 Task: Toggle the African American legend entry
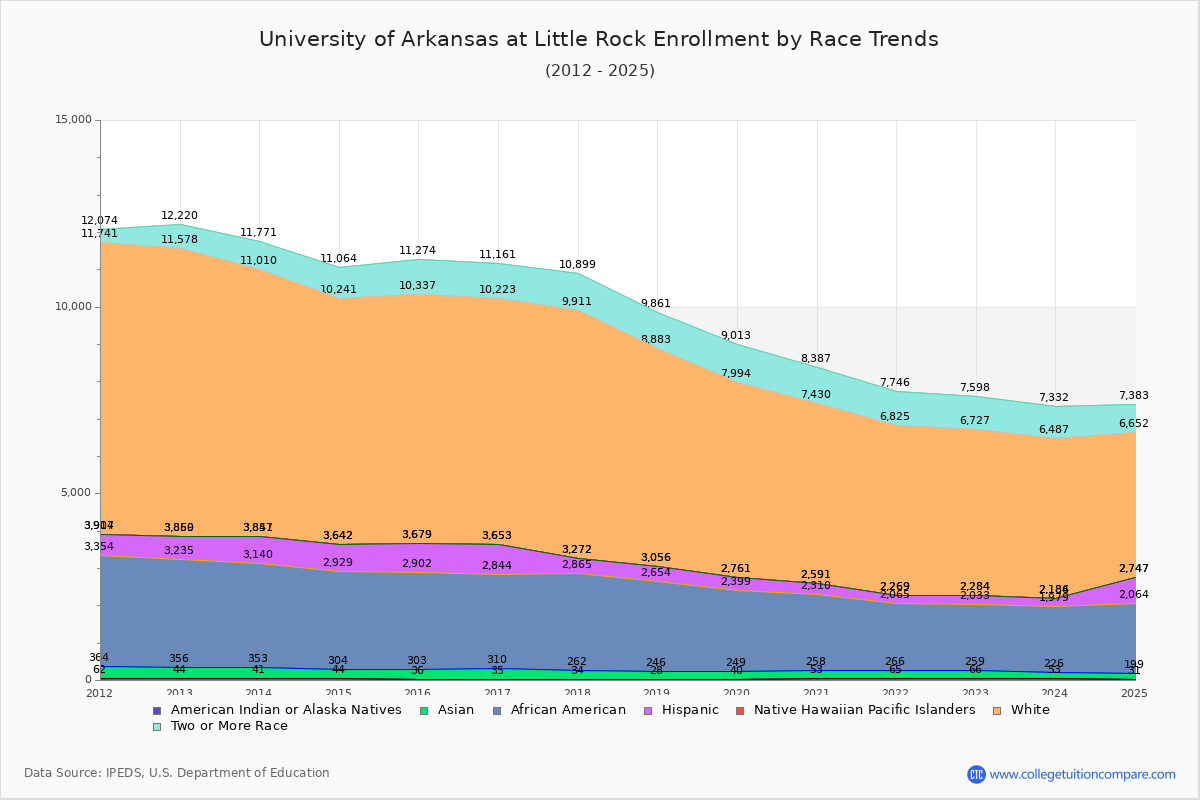(x=558, y=710)
